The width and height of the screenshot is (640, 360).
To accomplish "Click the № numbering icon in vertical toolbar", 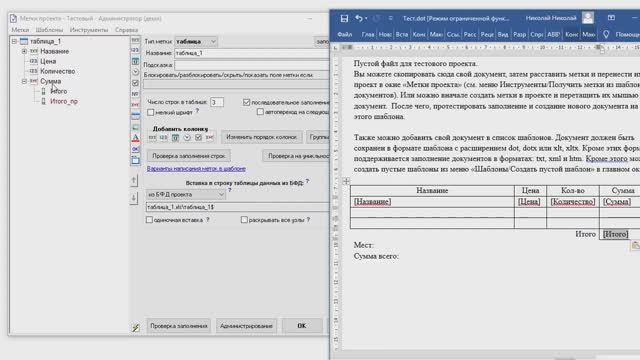I will pyautogui.click(x=135, y=94).
